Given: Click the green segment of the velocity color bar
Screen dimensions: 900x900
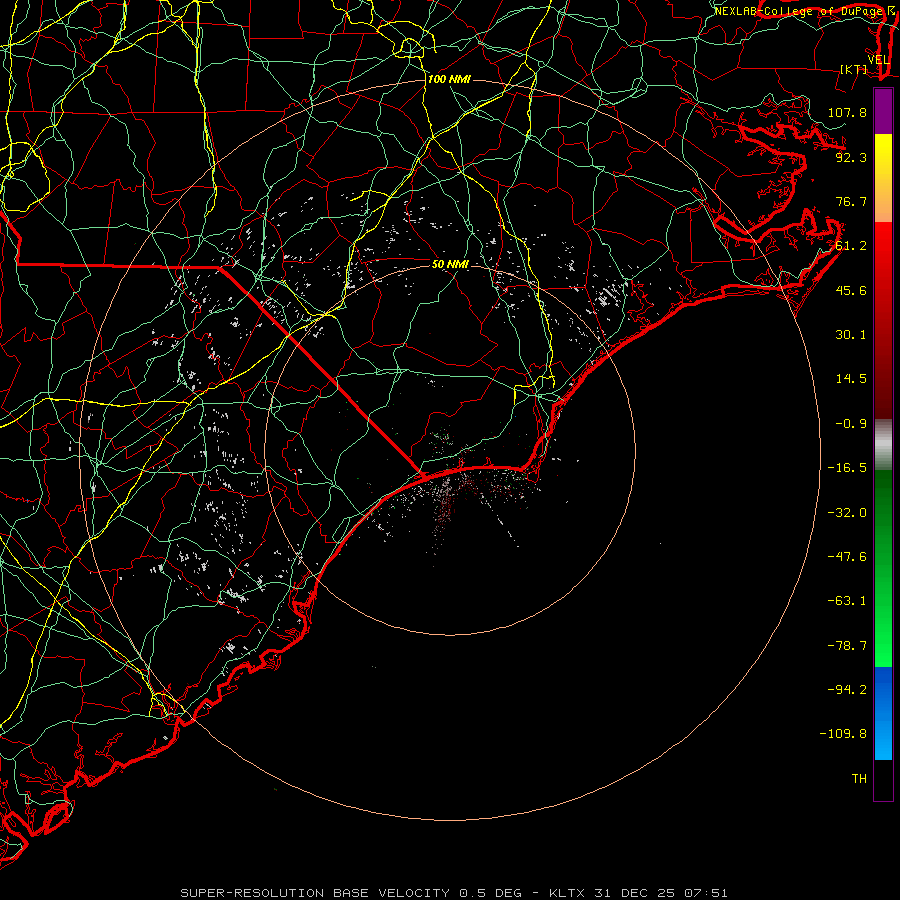Looking at the screenshot, I should click(x=883, y=568).
